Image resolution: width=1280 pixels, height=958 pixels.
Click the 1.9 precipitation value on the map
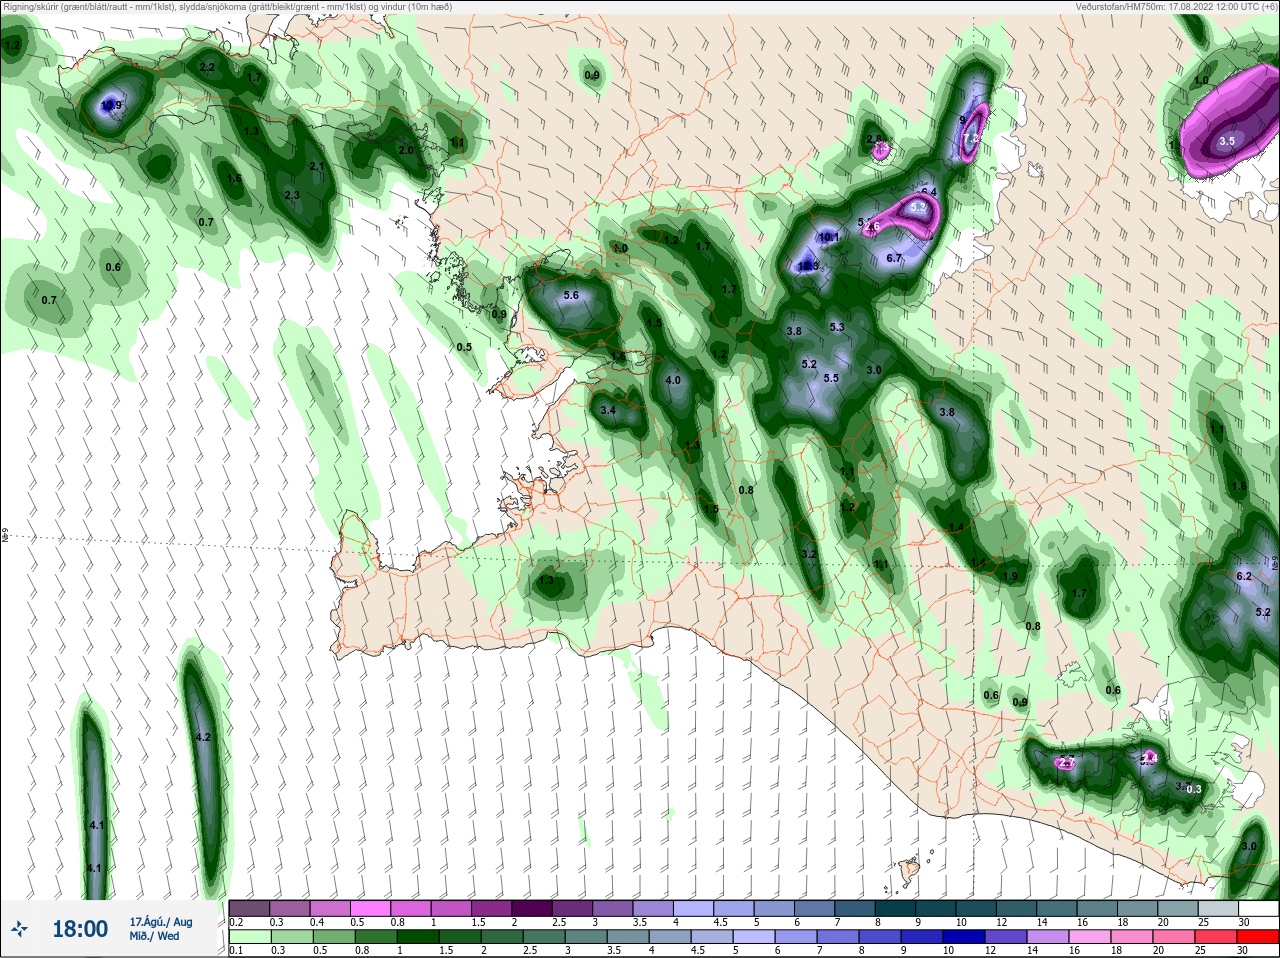pyautogui.click(x=1010, y=577)
